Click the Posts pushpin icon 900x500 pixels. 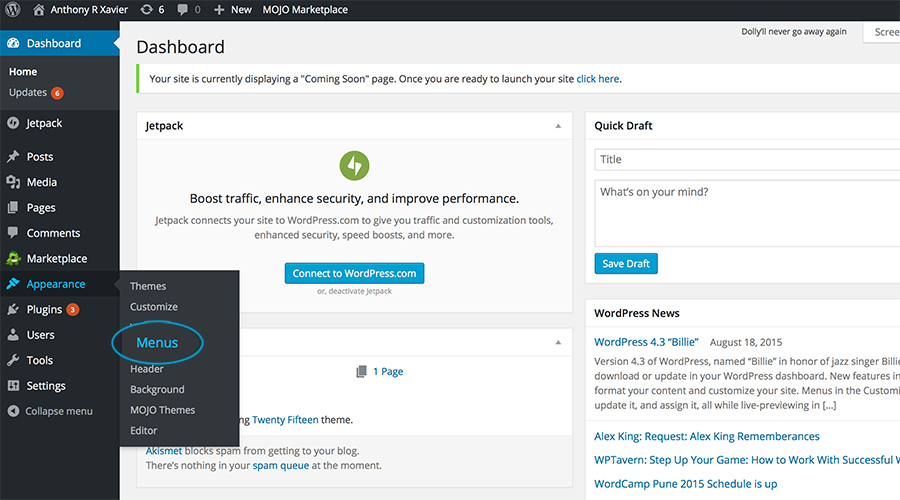click(13, 156)
